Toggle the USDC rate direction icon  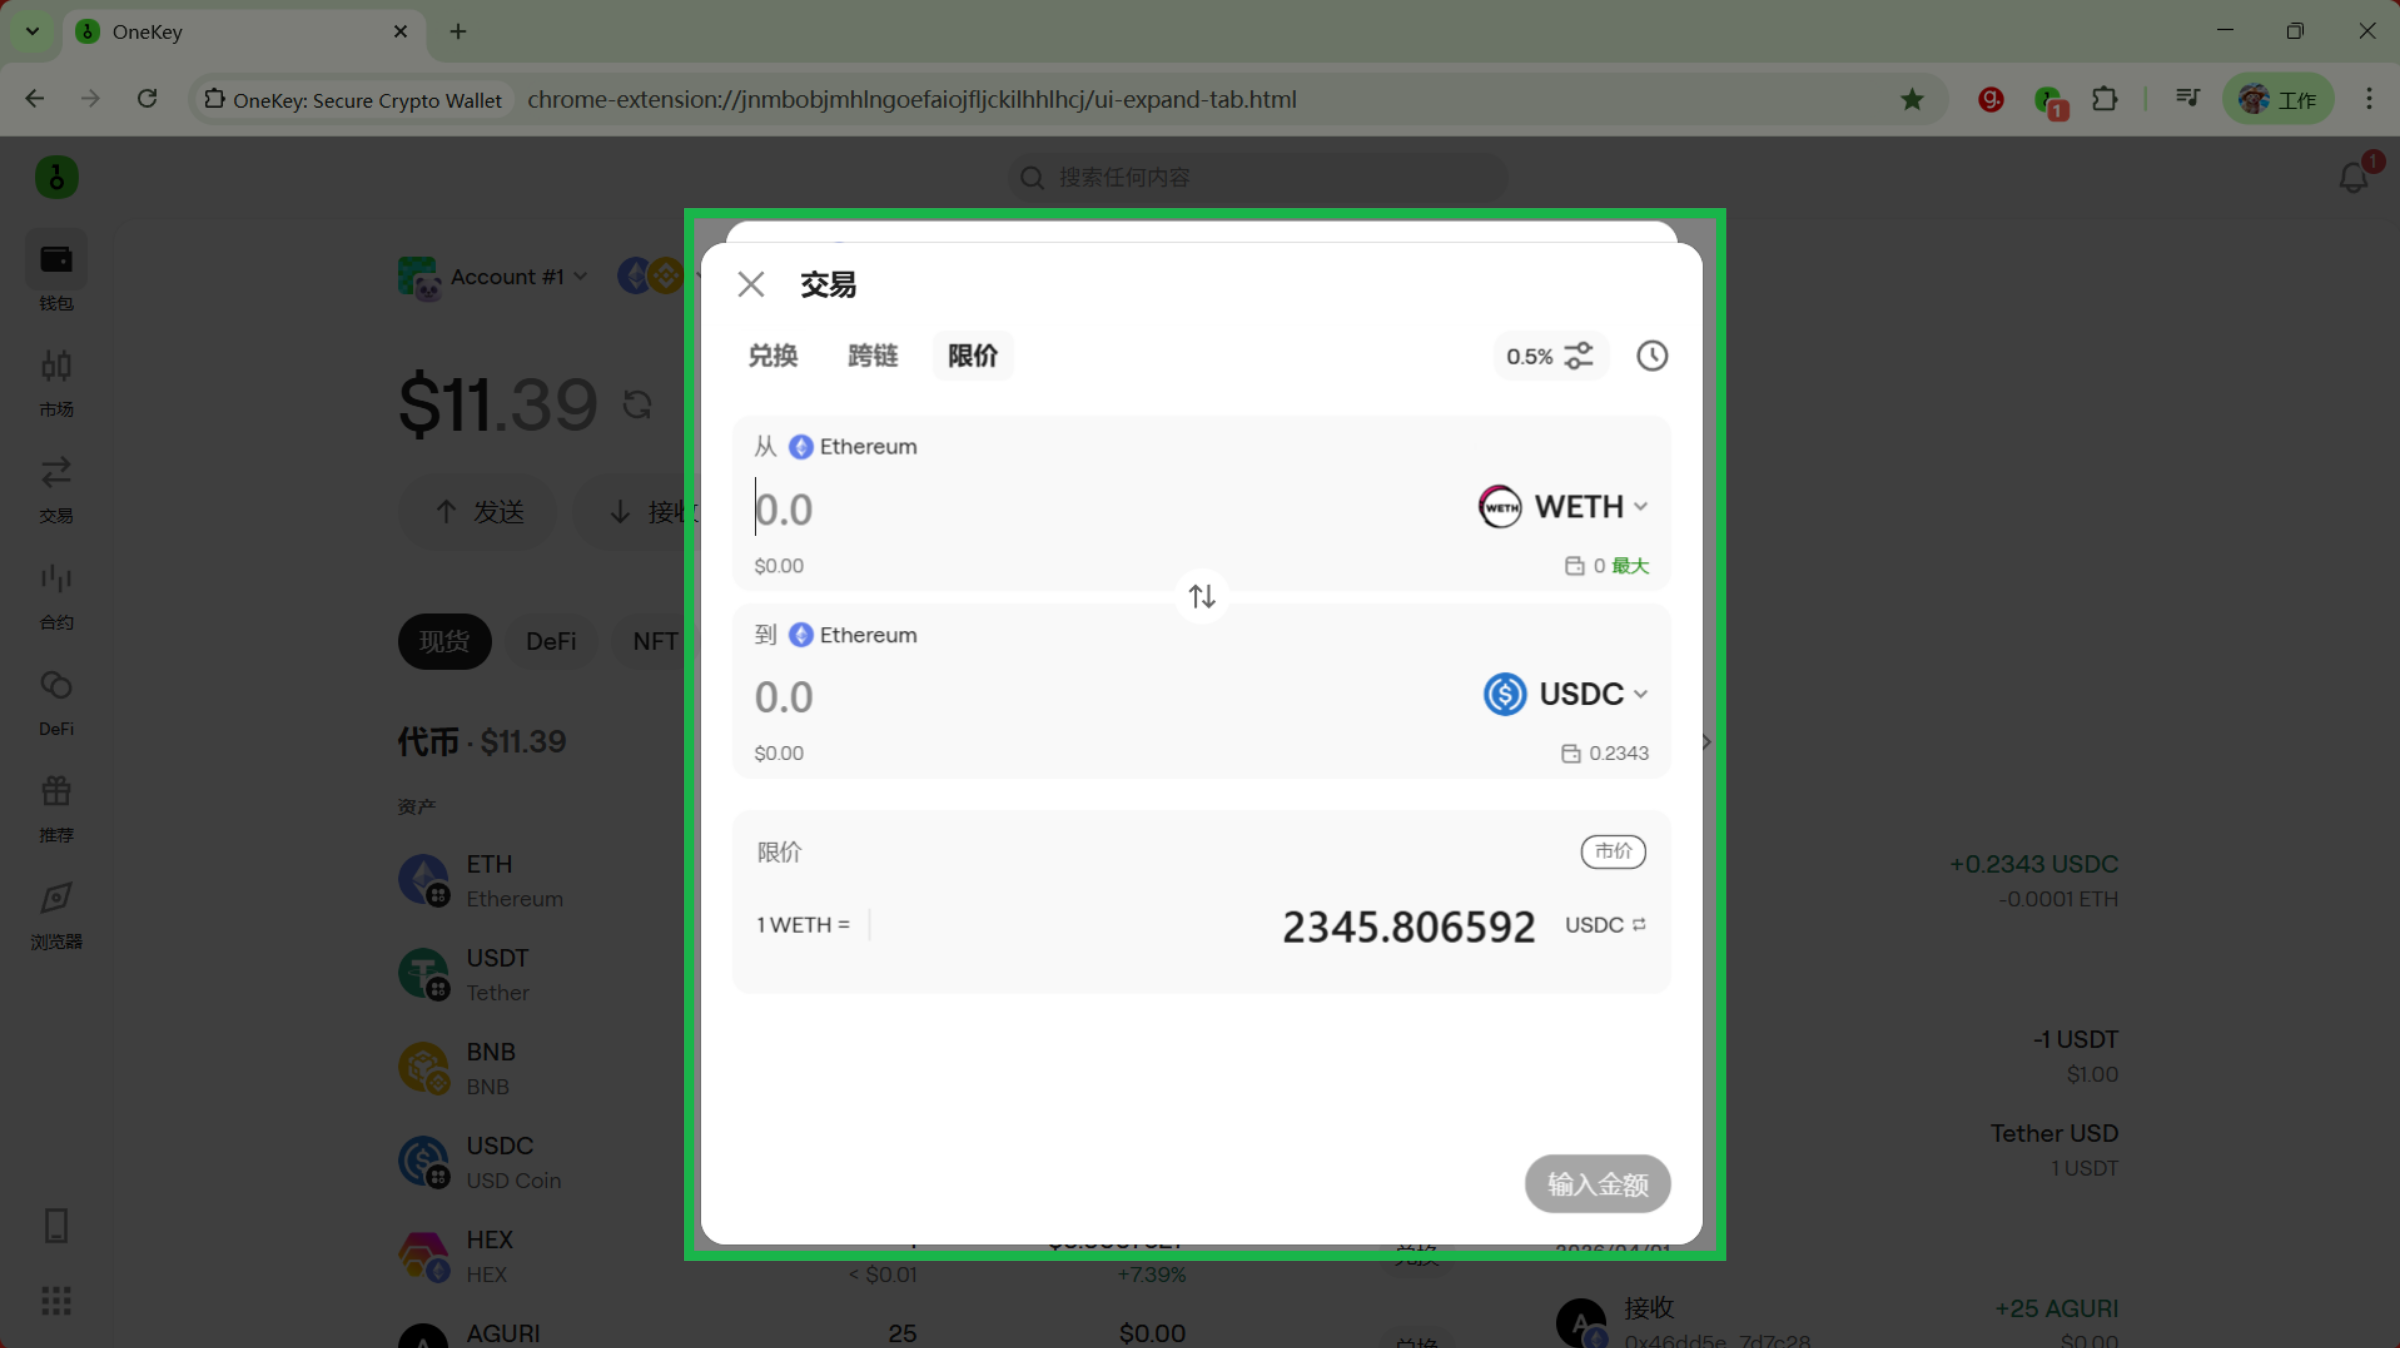[x=1639, y=925]
